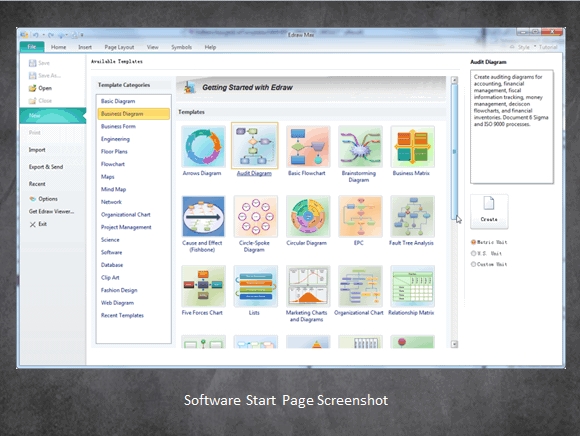Show the Recent Templates category
This screenshot has width=580, height=436.
click(x=122, y=315)
